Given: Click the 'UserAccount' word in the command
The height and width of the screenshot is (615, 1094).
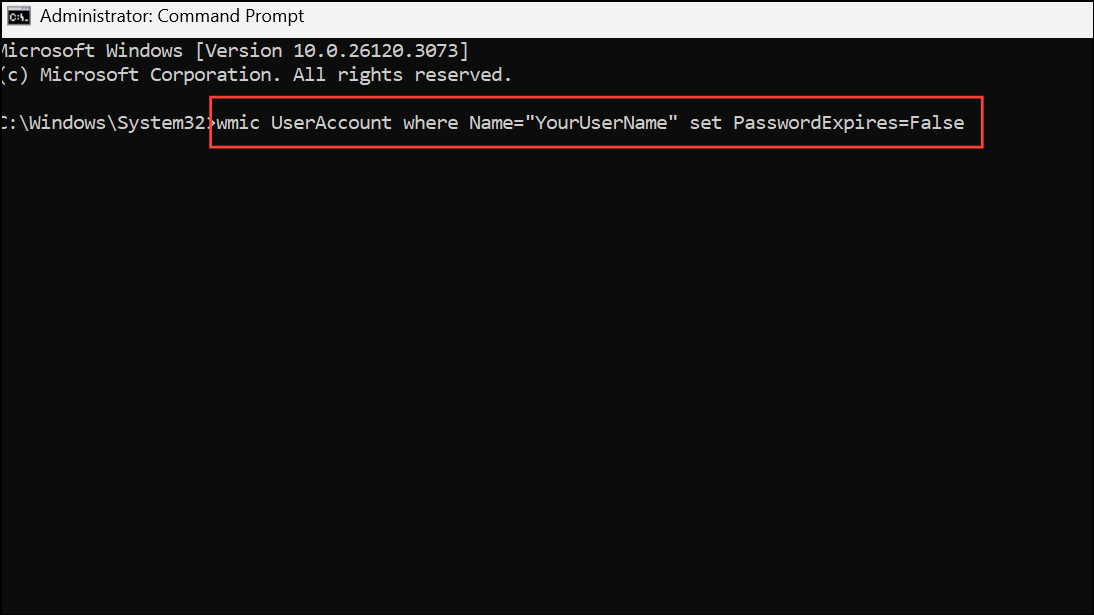Looking at the screenshot, I should click(331, 123).
